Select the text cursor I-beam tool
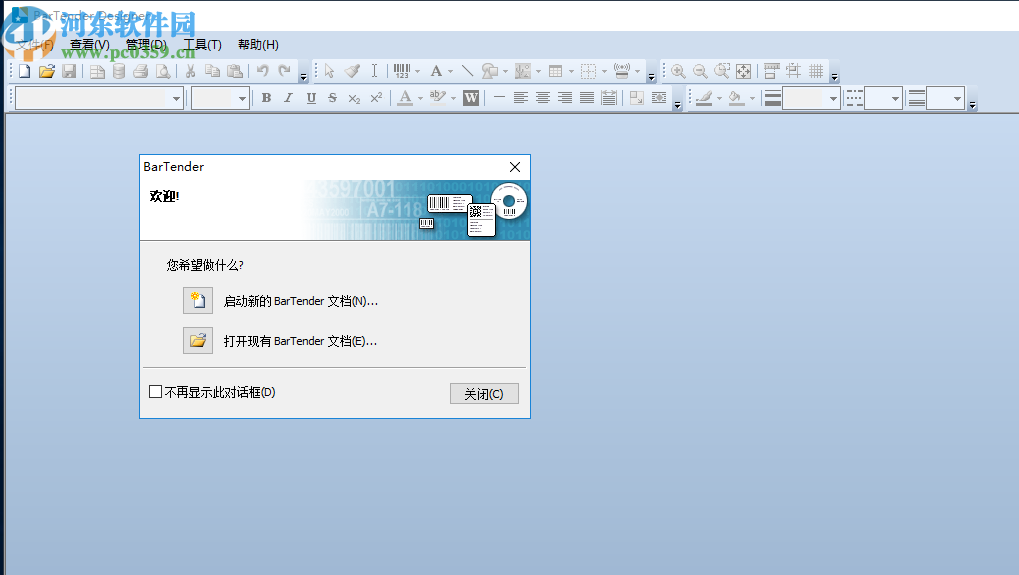This screenshot has height=575, width=1019. (374, 71)
